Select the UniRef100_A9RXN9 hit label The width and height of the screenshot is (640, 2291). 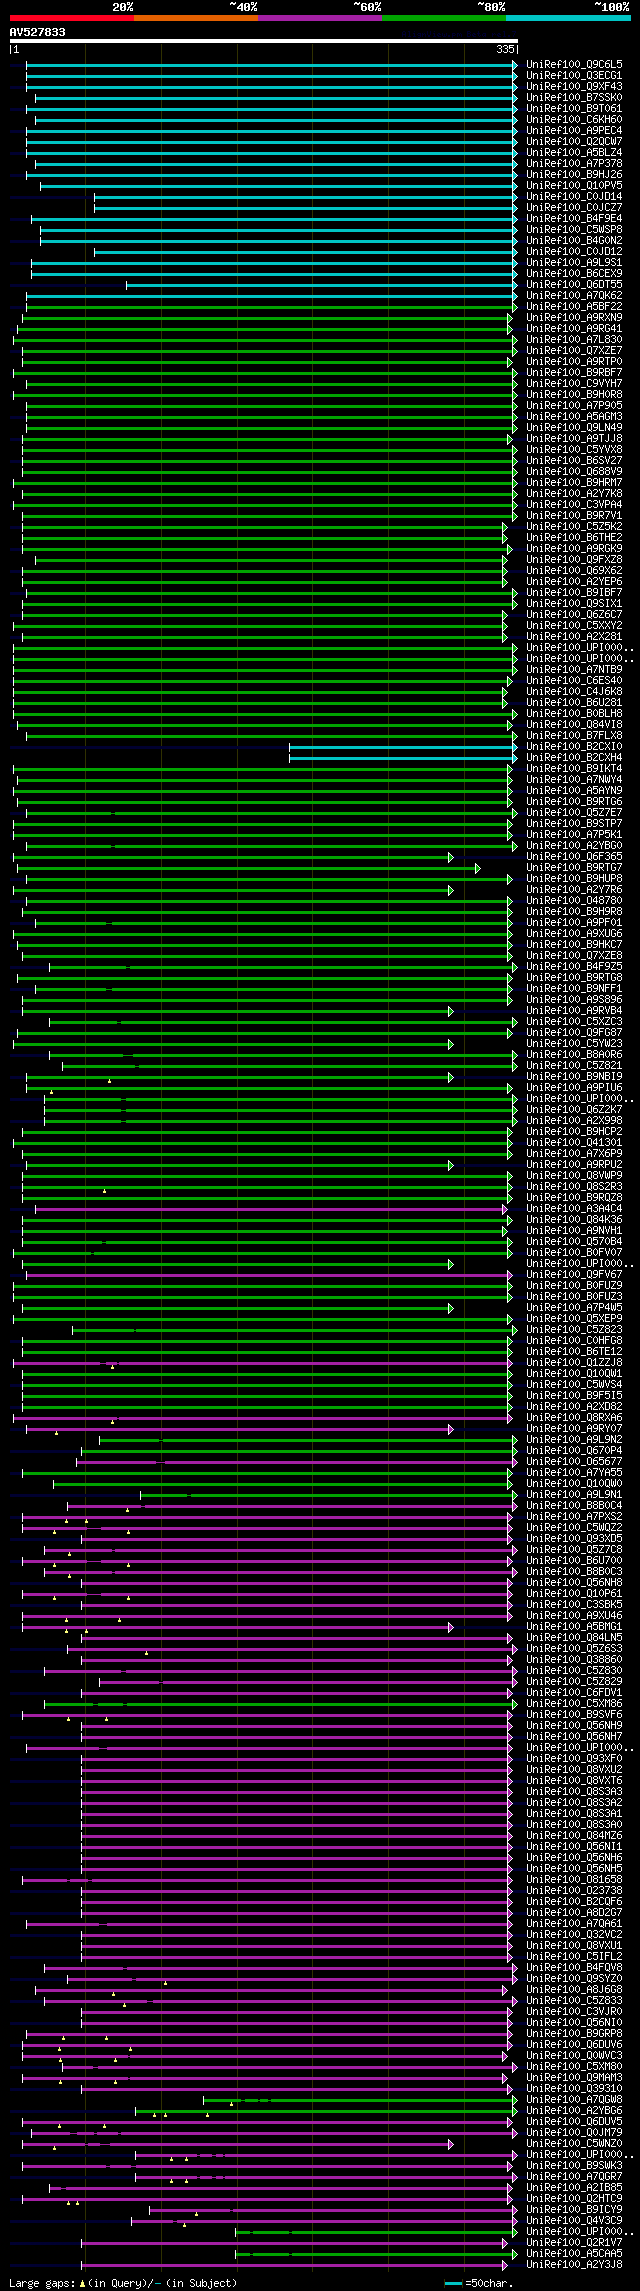click(x=574, y=318)
